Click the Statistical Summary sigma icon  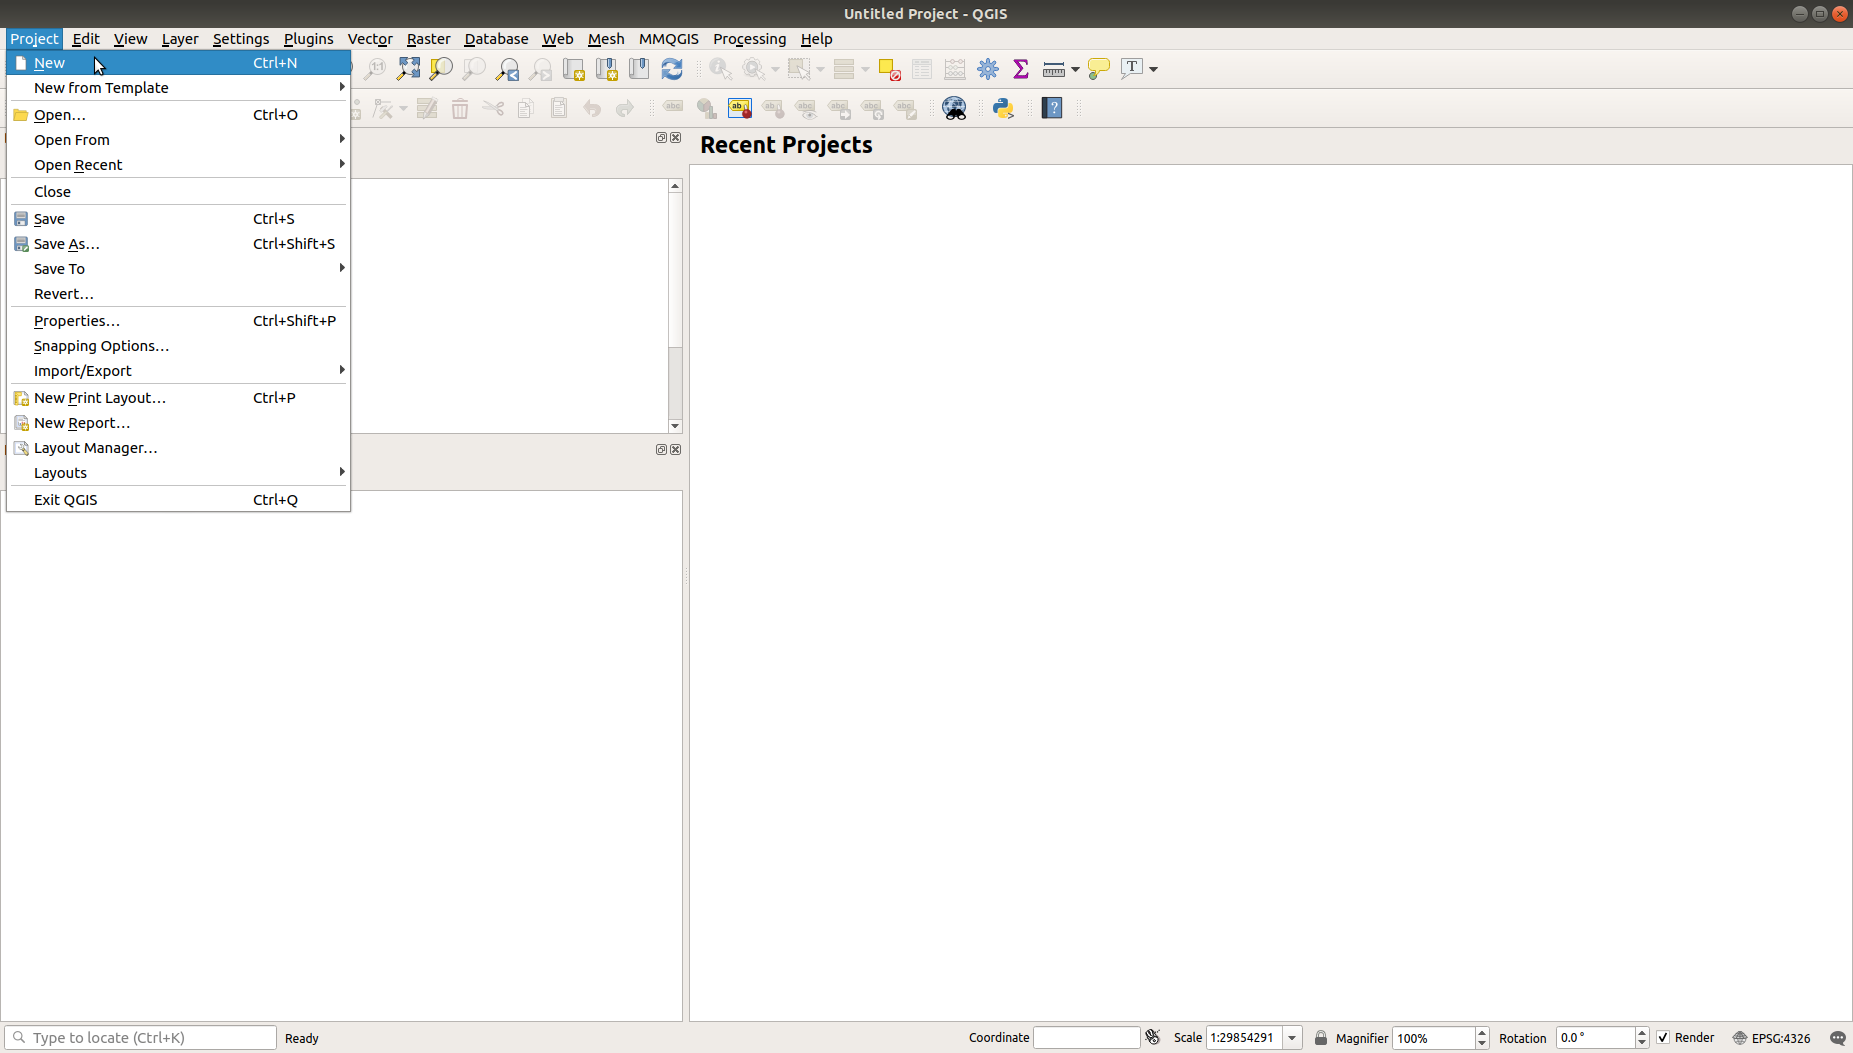(x=1021, y=69)
